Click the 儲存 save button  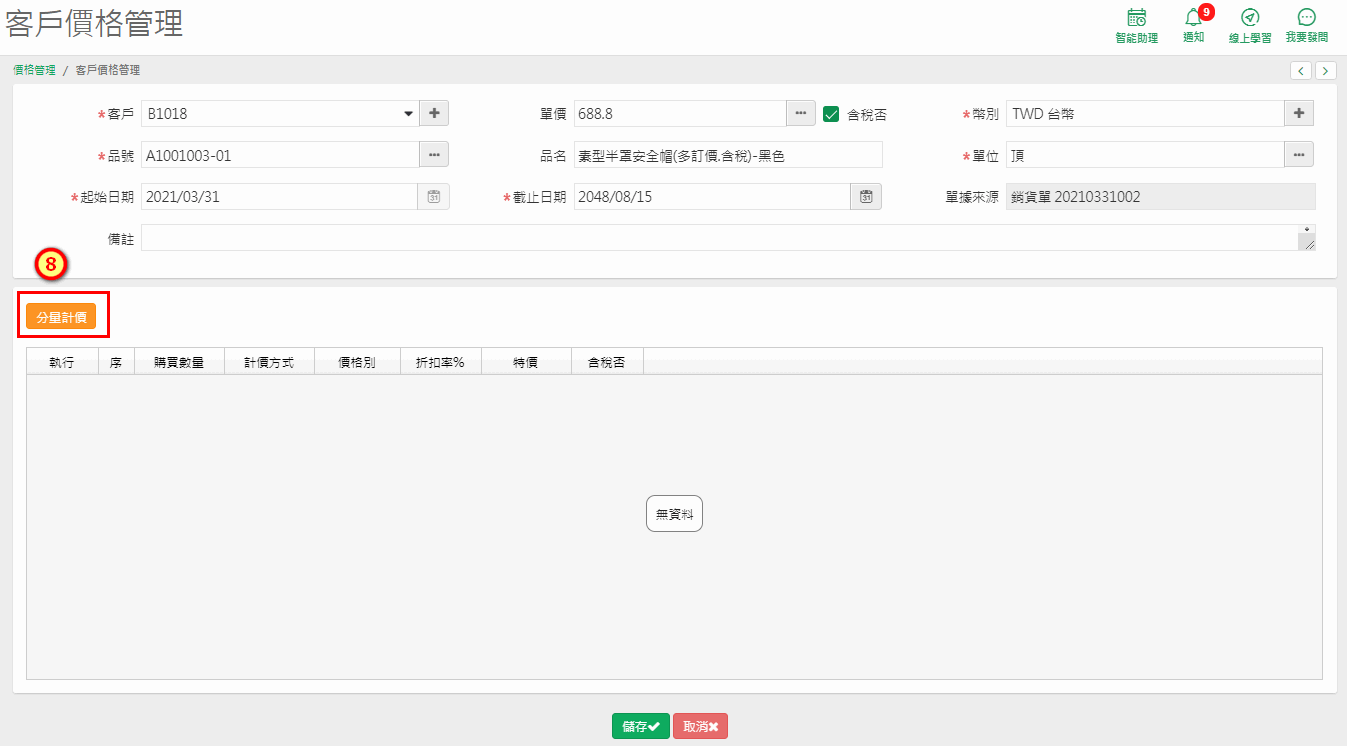point(641,726)
